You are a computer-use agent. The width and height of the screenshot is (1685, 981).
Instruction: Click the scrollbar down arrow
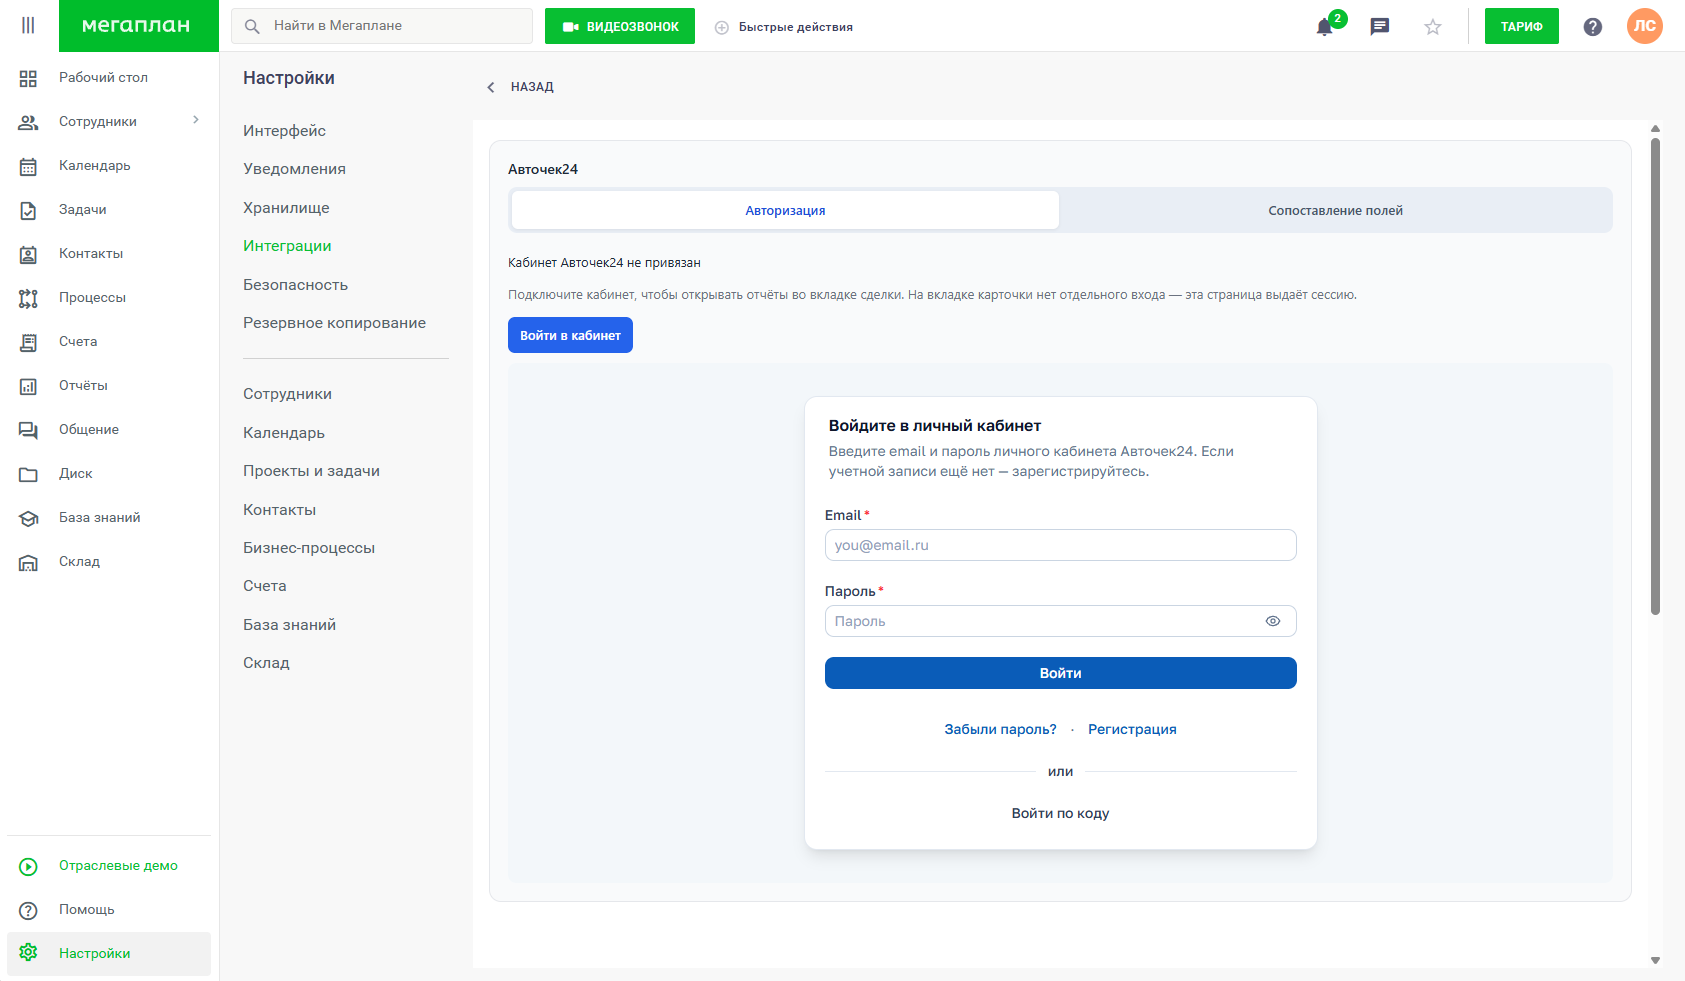click(1655, 961)
